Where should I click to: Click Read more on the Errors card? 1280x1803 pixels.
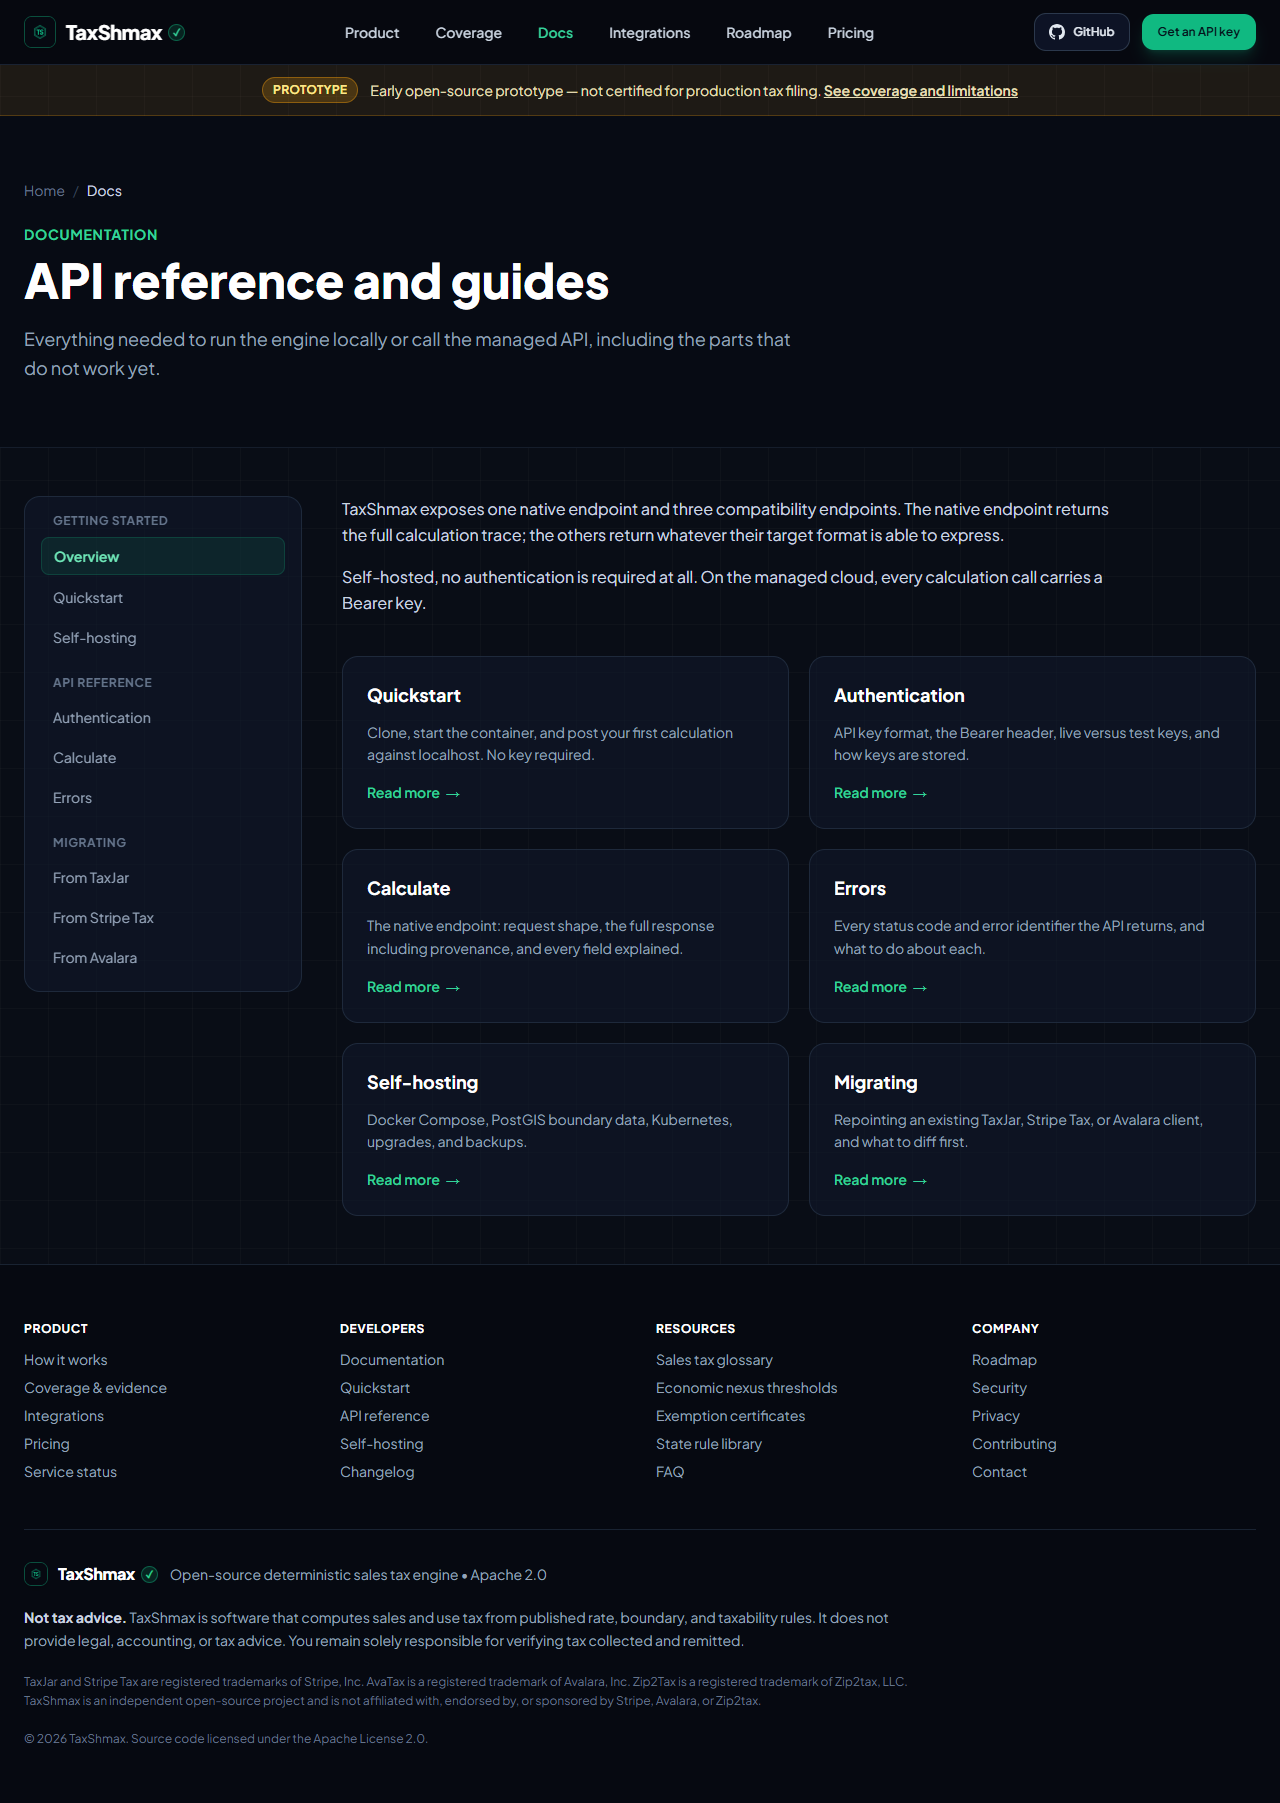point(880,987)
